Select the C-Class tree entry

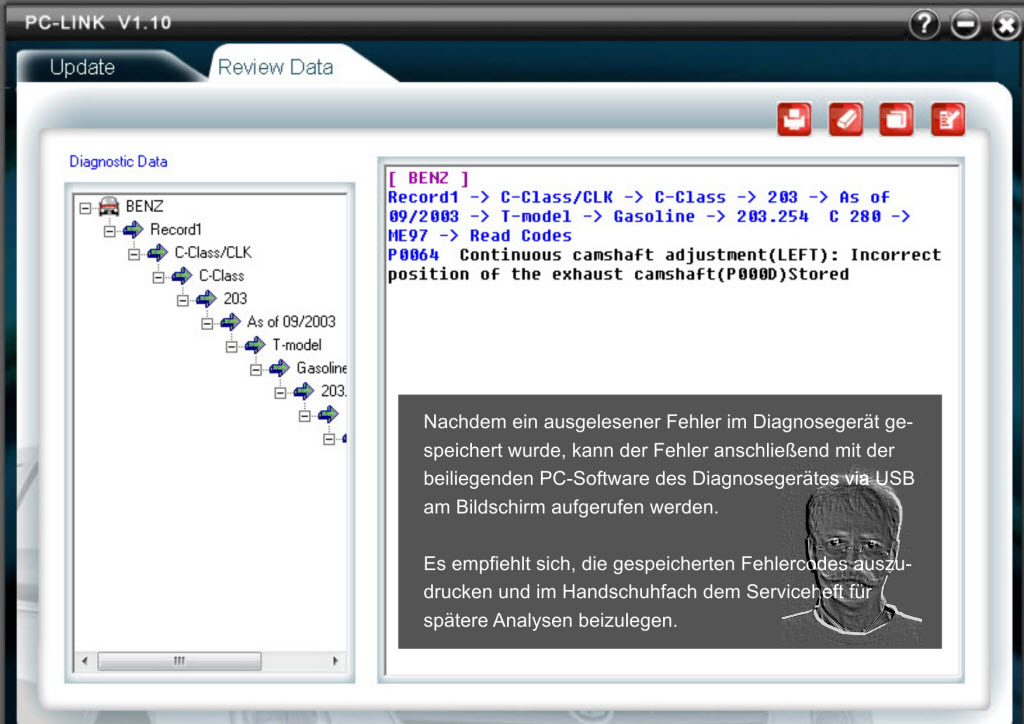[221, 275]
